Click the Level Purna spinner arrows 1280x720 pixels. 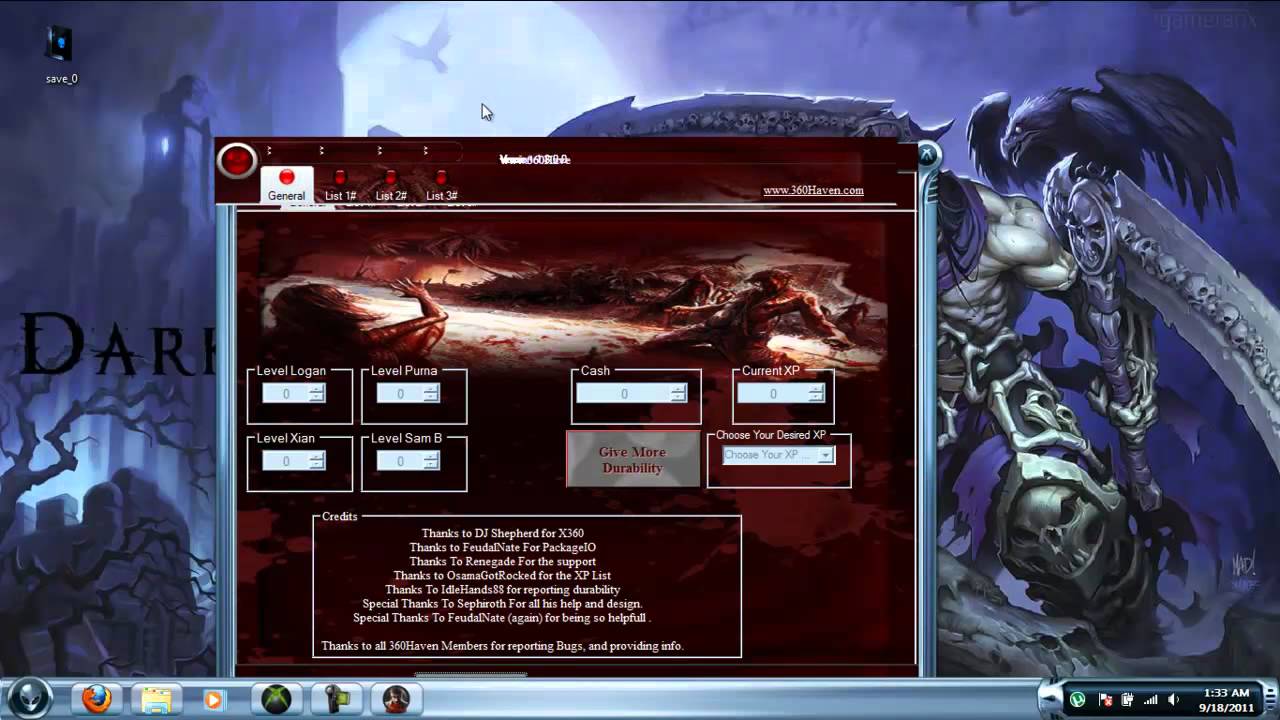(x=431, y=394)
